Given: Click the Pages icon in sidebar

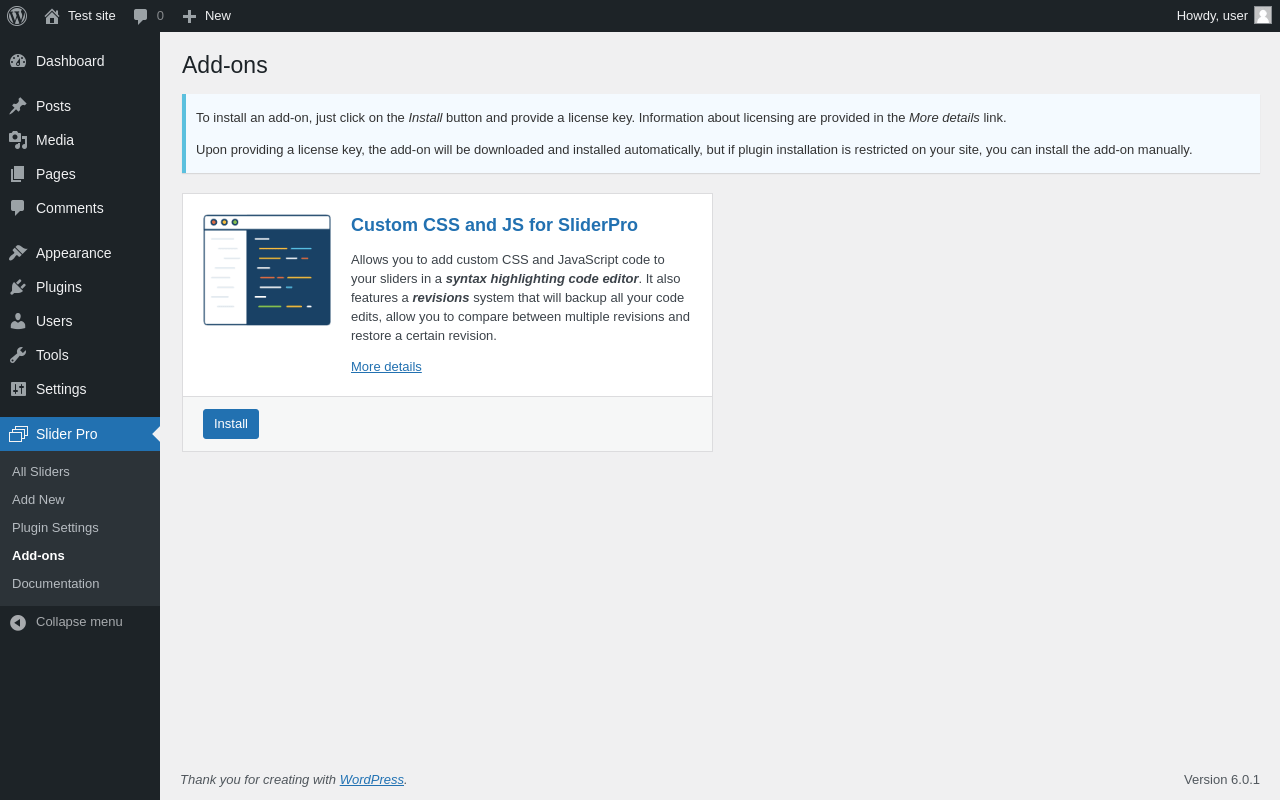Looking at the screenshot, I should 18,174.
